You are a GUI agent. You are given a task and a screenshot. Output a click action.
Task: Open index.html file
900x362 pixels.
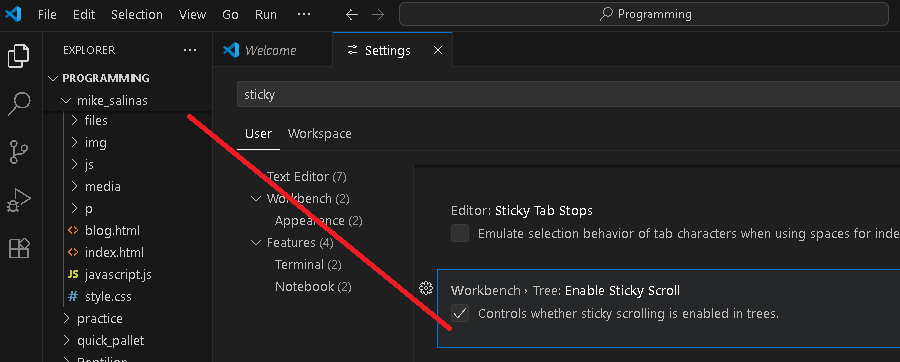click(114, 252)
